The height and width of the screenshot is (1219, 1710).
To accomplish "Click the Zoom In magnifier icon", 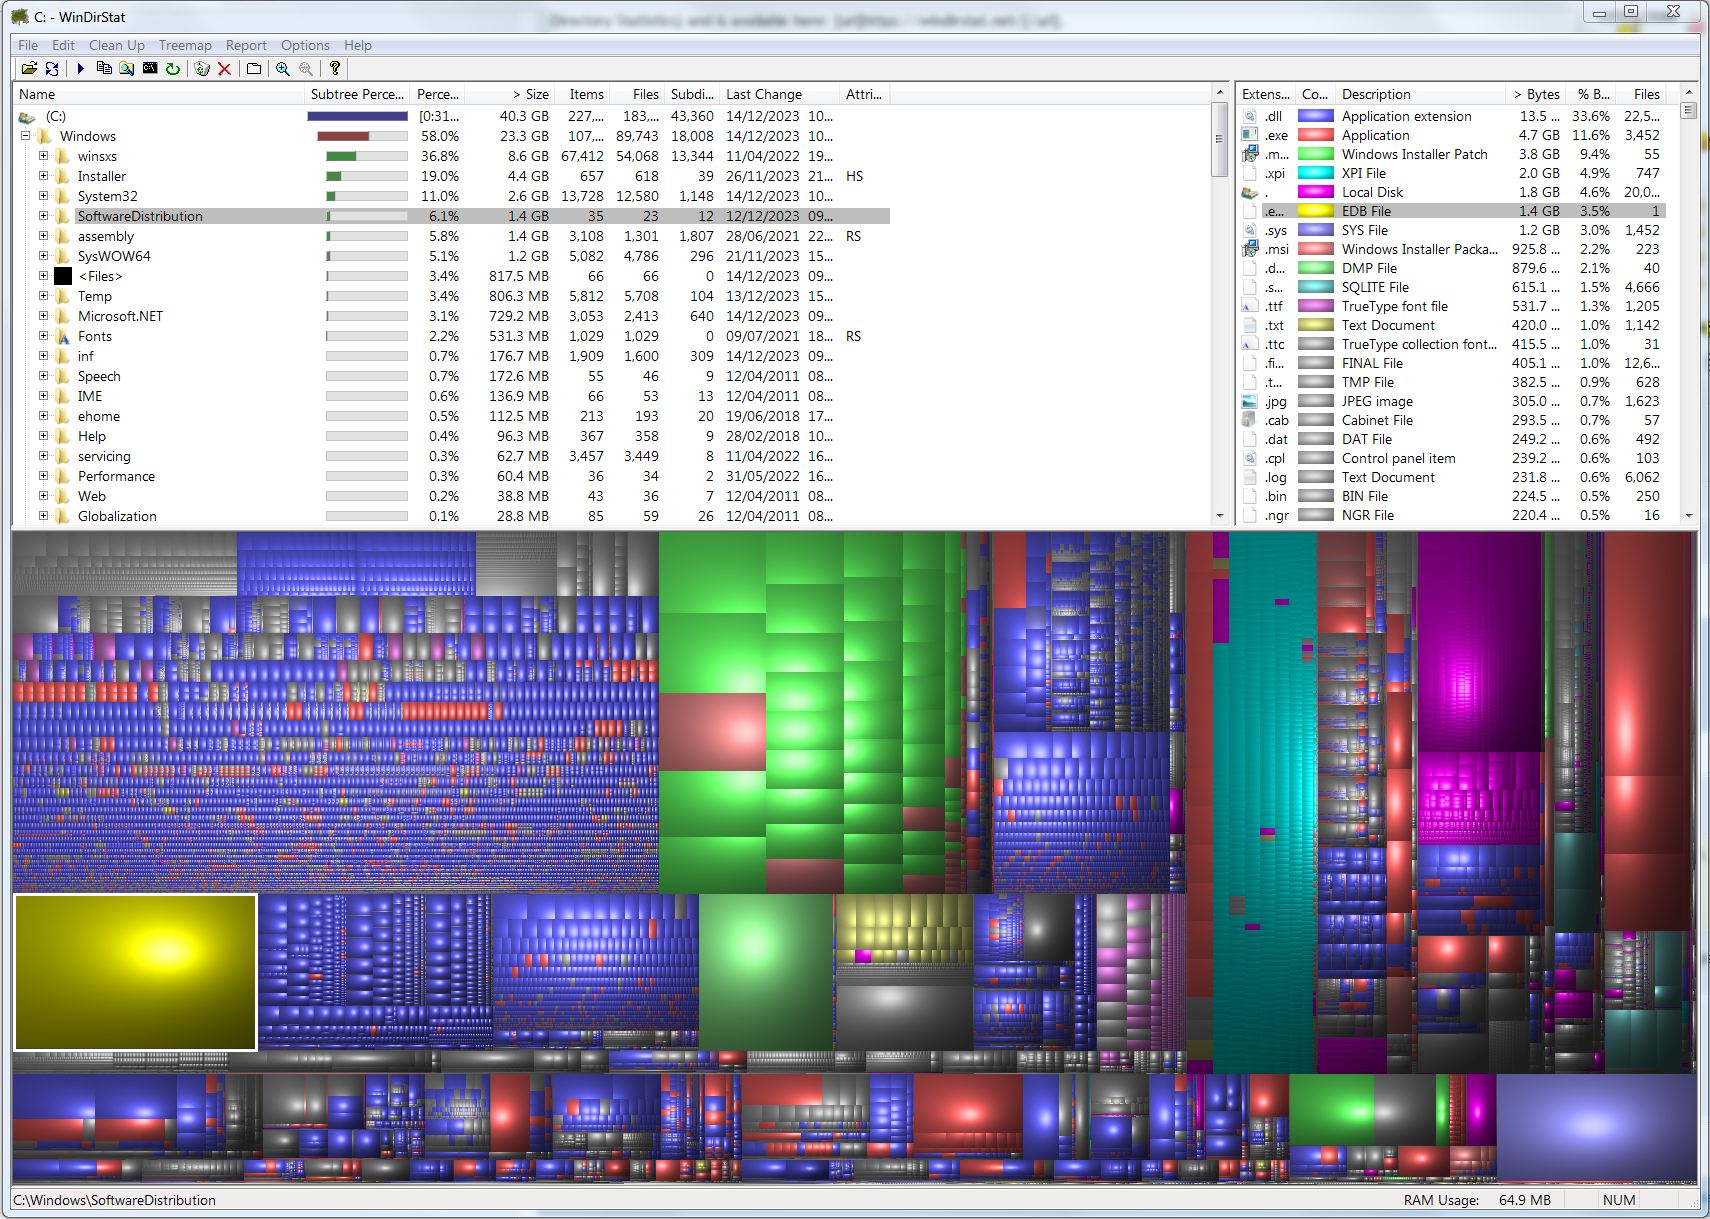I will click(x=283, y=68).
